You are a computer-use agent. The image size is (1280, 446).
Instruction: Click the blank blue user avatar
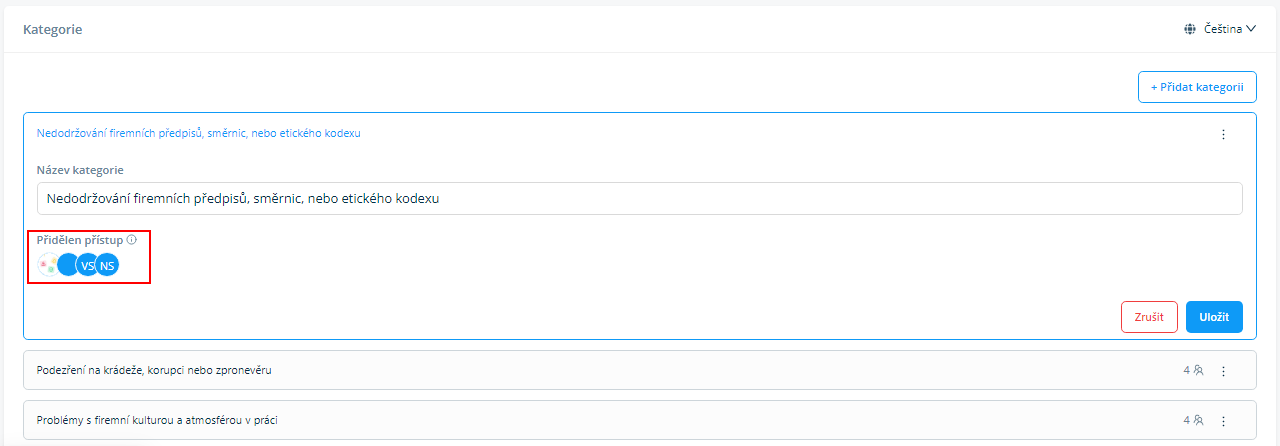coord(67,265)
